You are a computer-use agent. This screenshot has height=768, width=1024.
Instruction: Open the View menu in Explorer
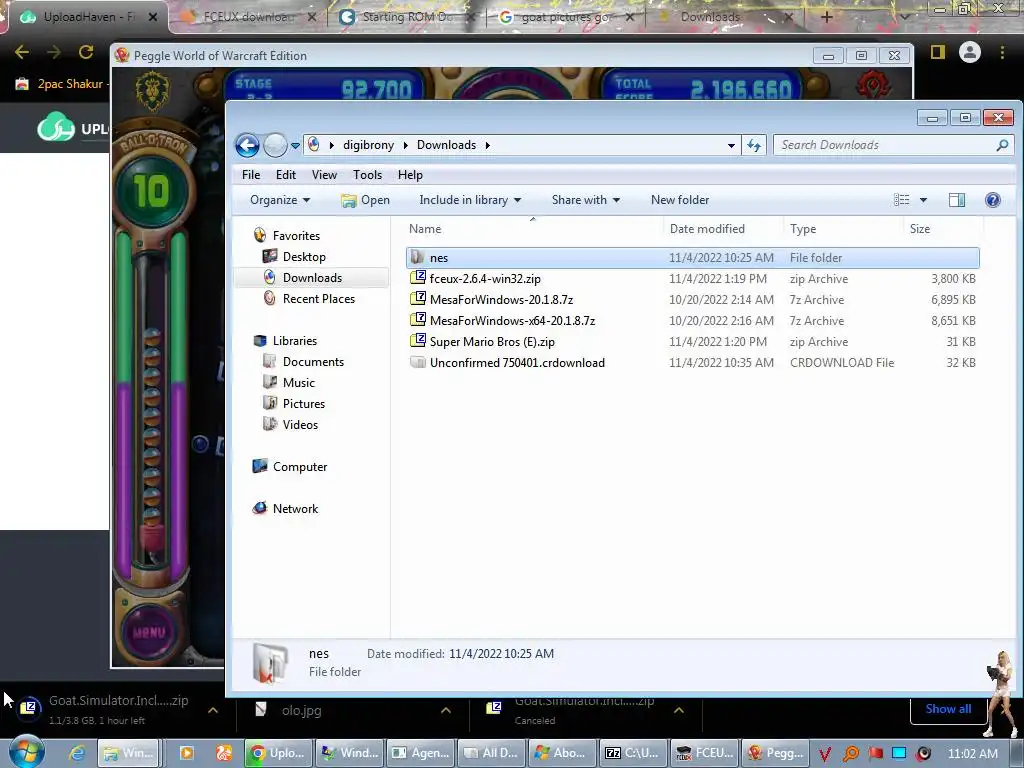click(324, 175)
